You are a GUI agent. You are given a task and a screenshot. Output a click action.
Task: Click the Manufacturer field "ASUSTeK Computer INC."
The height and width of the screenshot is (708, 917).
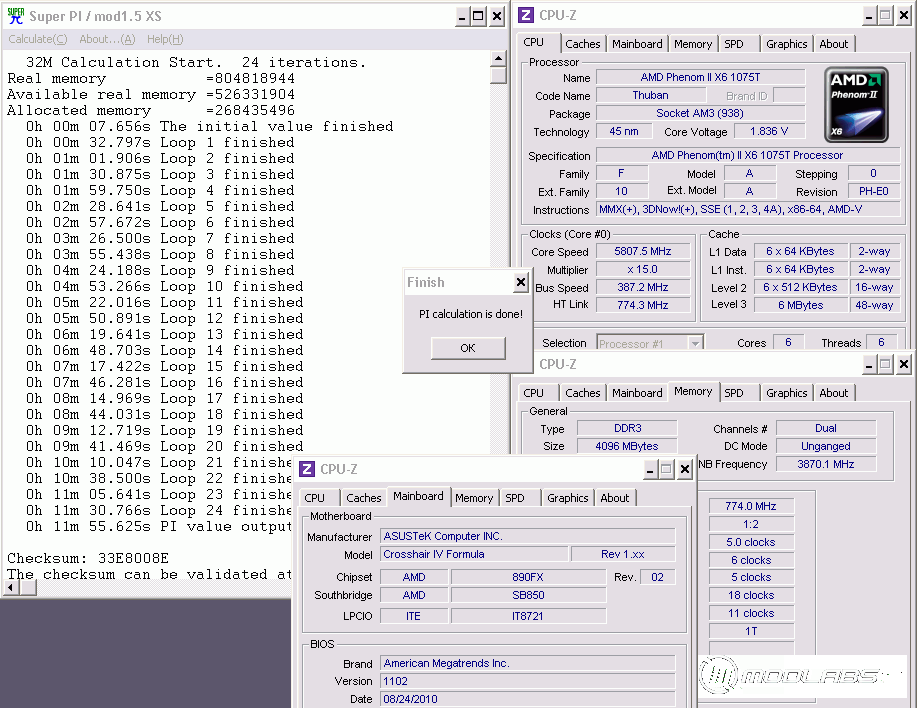tap(528, 536)
